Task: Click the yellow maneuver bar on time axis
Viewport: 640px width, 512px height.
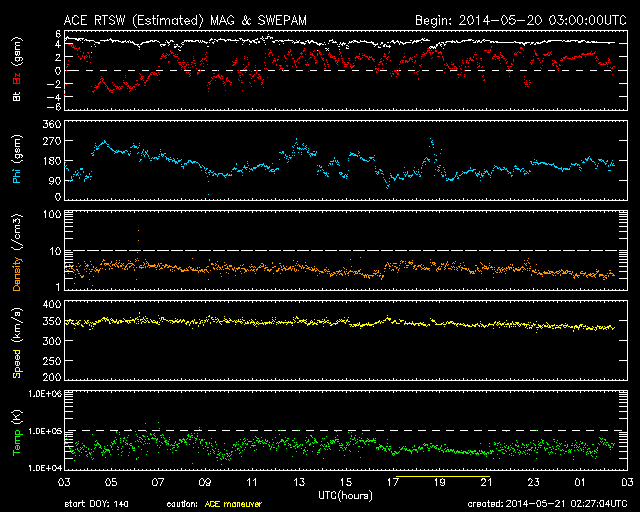Action: (438, 478)
